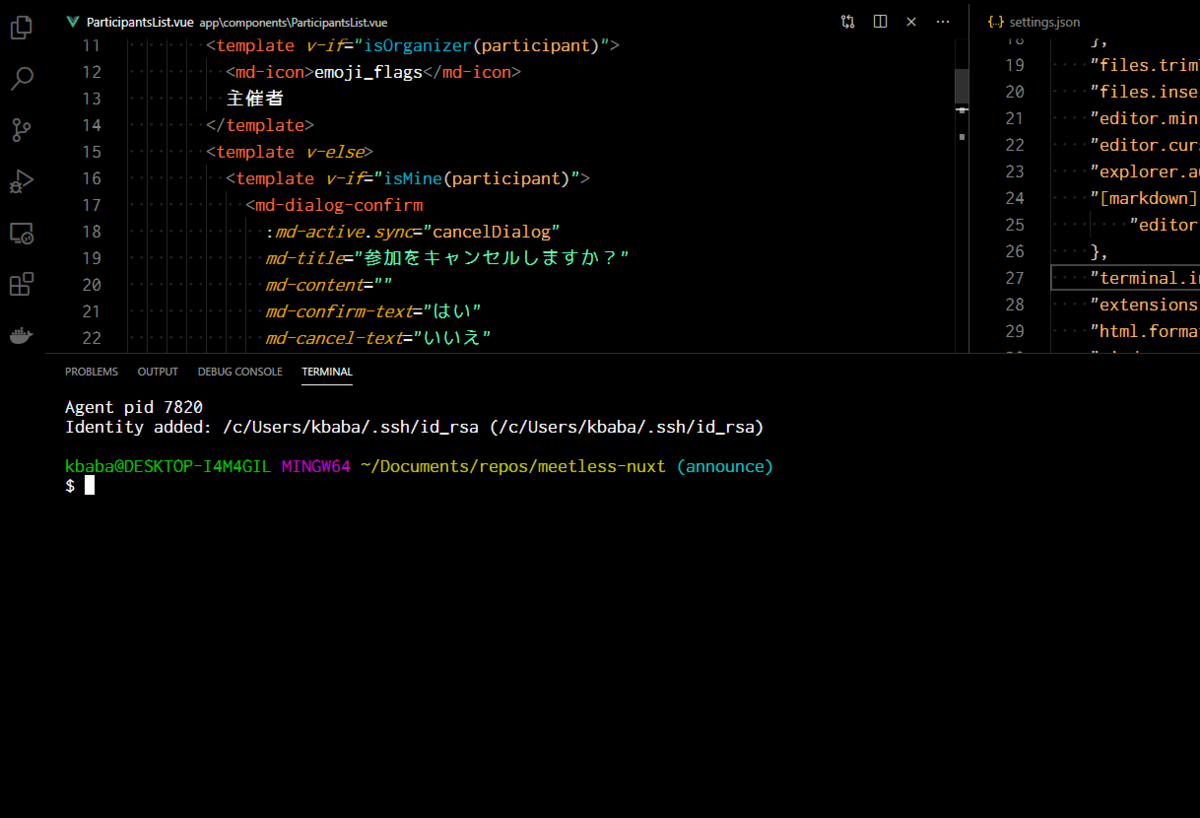Select the TERMINAL panel tab
This screenshot has height=818, width=1200.
pos(327,371)
